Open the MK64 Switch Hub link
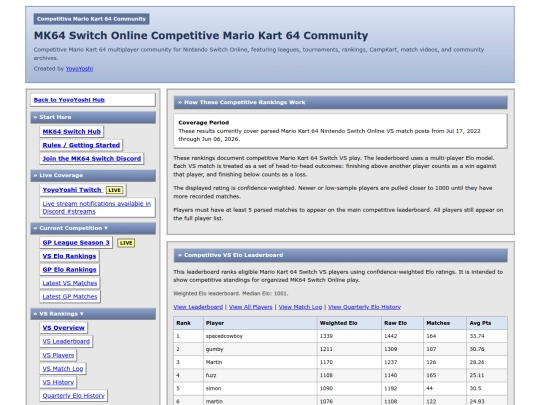Screen dimensions: 540x405 (x=72, y=132)
